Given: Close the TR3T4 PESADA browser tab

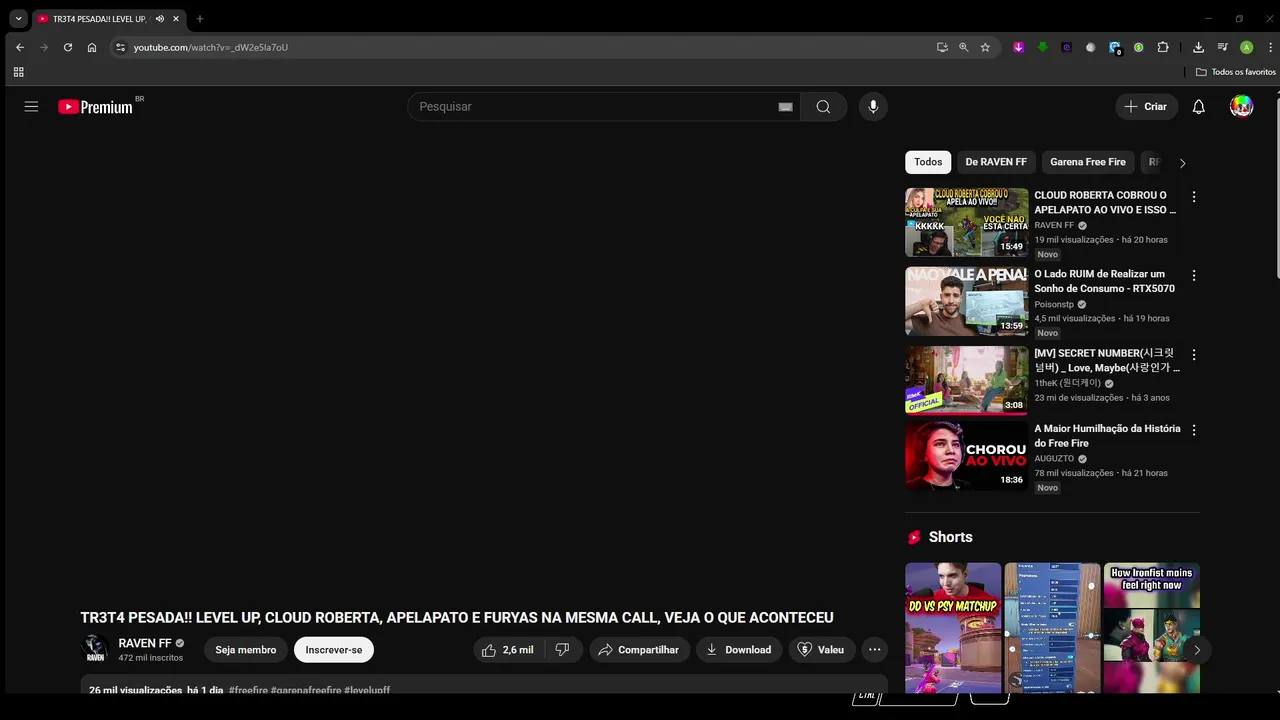Looking at the screenshot, I should click(x=177, y=19).
